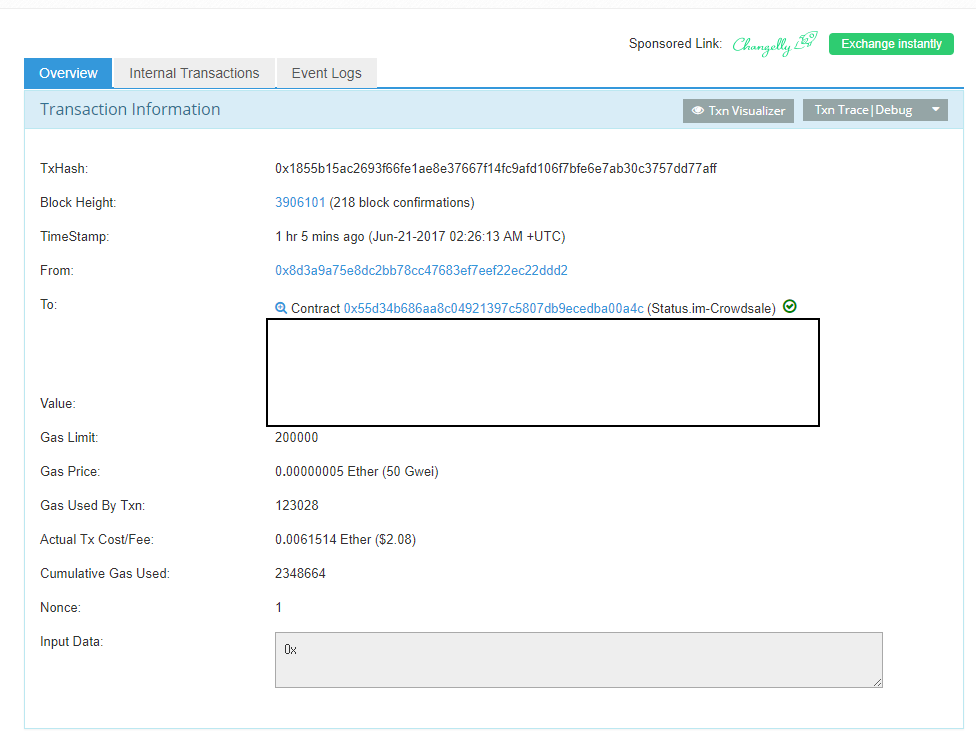Image resolution: width=976 pixels, height=742 pixels.
Task: Click the Exchange instantly button
Action: coord(891,44)
